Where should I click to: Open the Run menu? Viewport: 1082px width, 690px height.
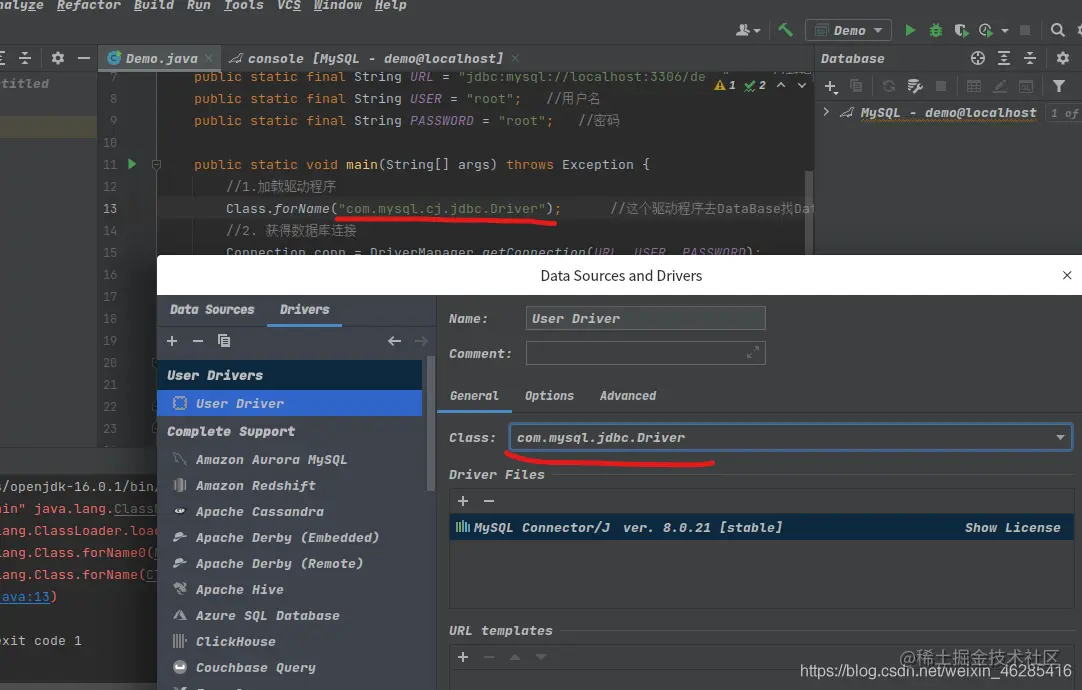point(199,6)
